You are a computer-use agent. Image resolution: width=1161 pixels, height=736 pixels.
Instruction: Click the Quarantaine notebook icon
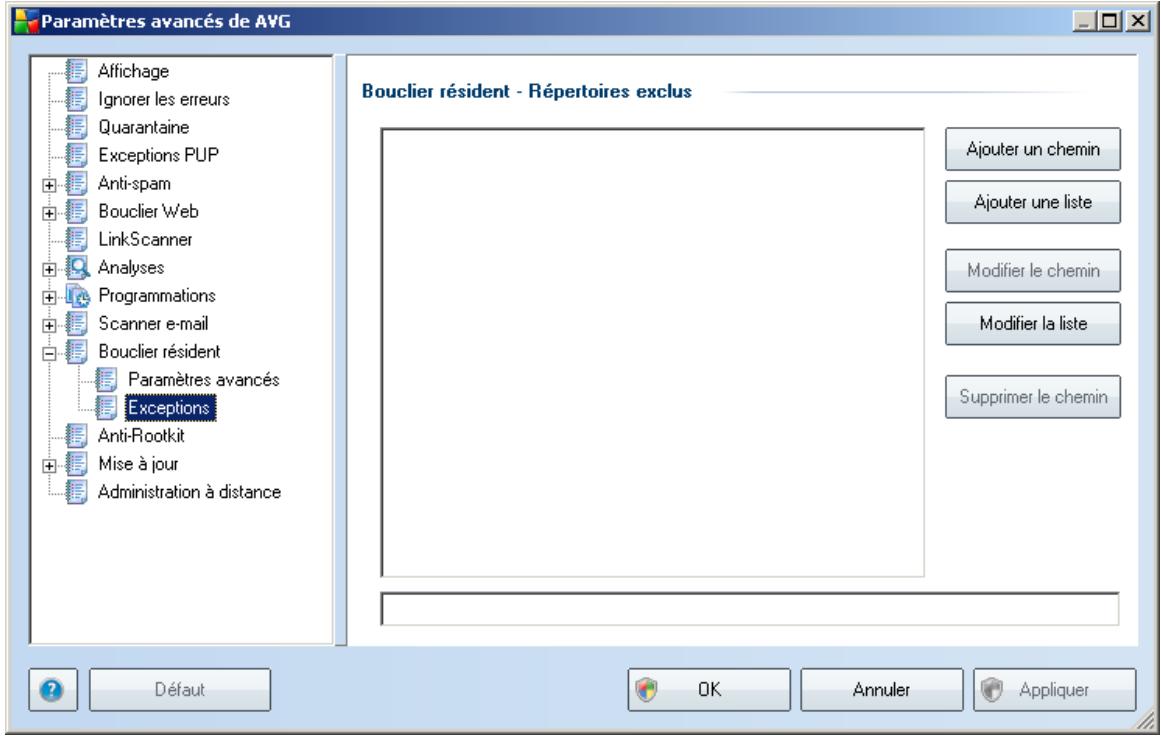(76, 127)
